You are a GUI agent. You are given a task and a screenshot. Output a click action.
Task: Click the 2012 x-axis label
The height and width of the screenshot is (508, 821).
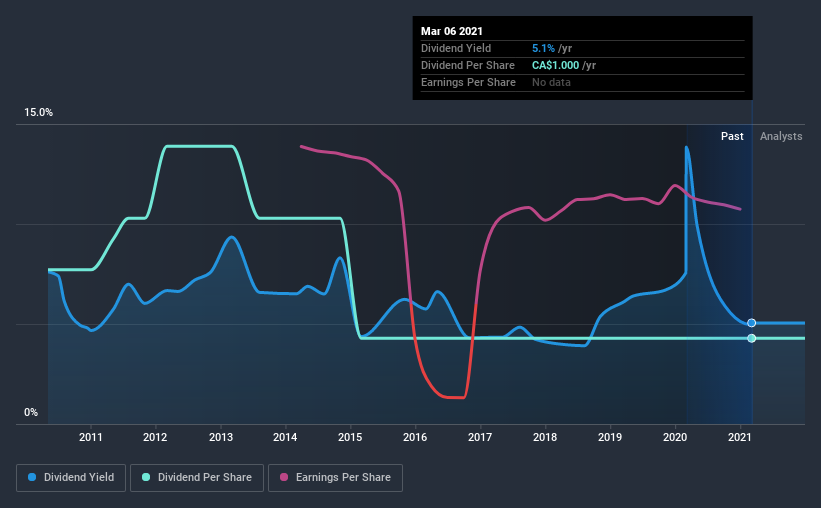click(155, 437)
